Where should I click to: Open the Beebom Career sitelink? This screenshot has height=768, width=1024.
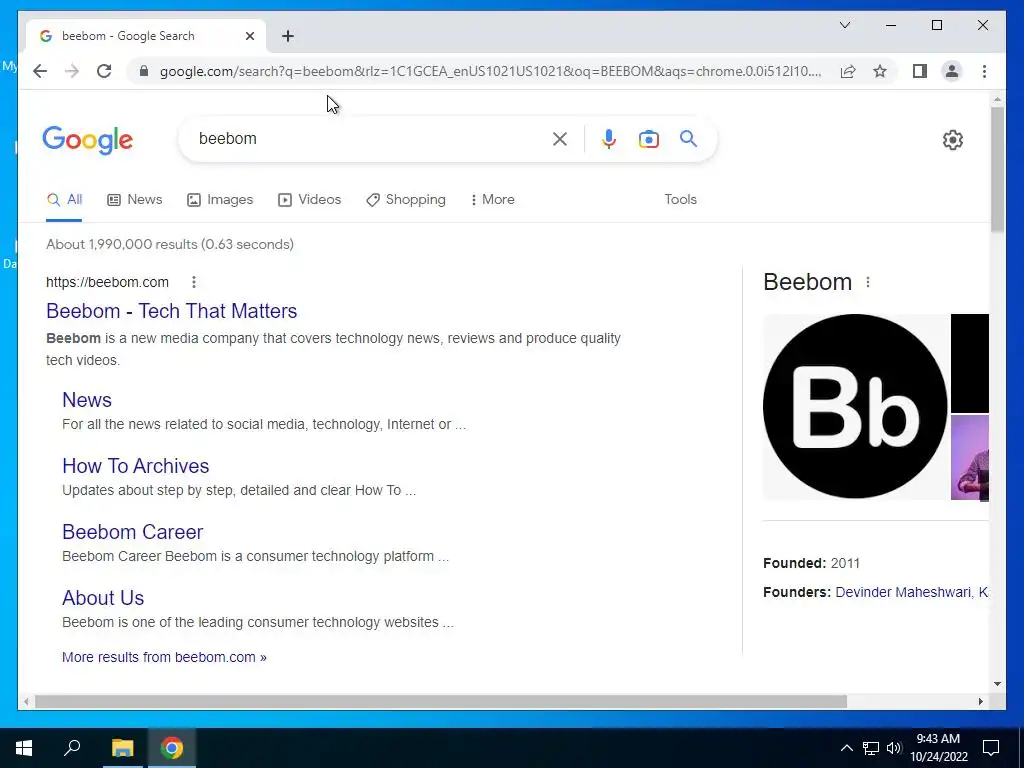[x=133, y=532]
